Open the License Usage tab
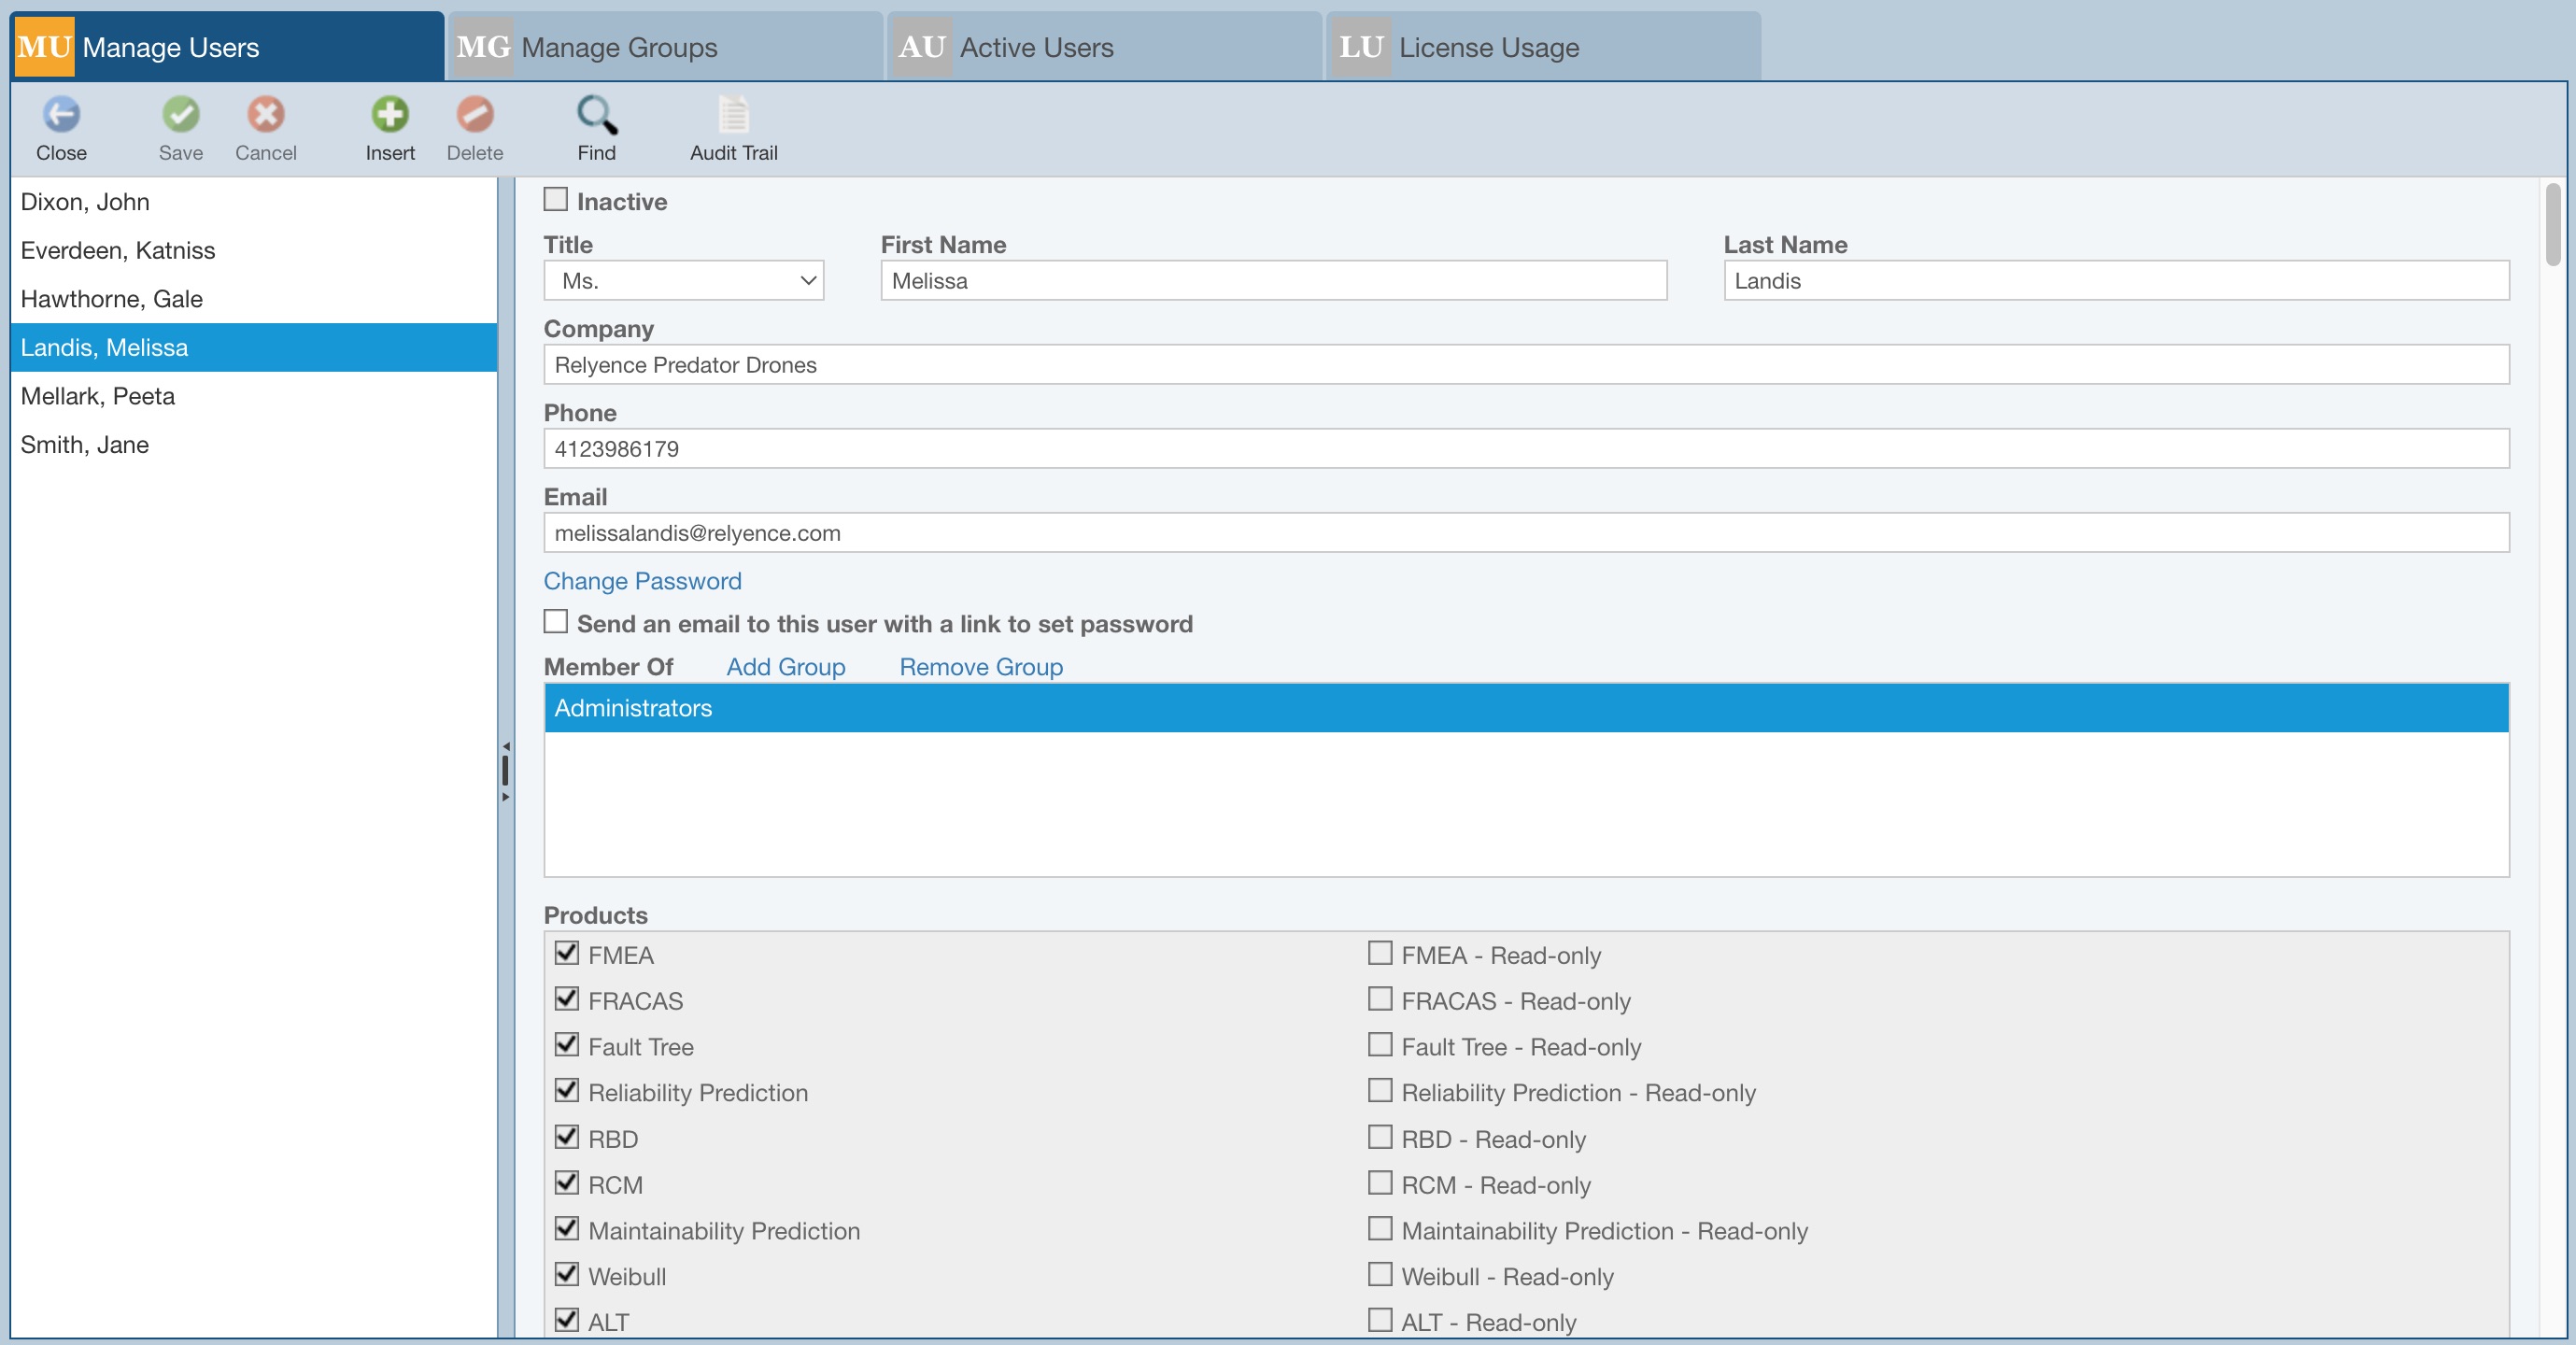The image size is (2576, 1345). click(1487, 47)
